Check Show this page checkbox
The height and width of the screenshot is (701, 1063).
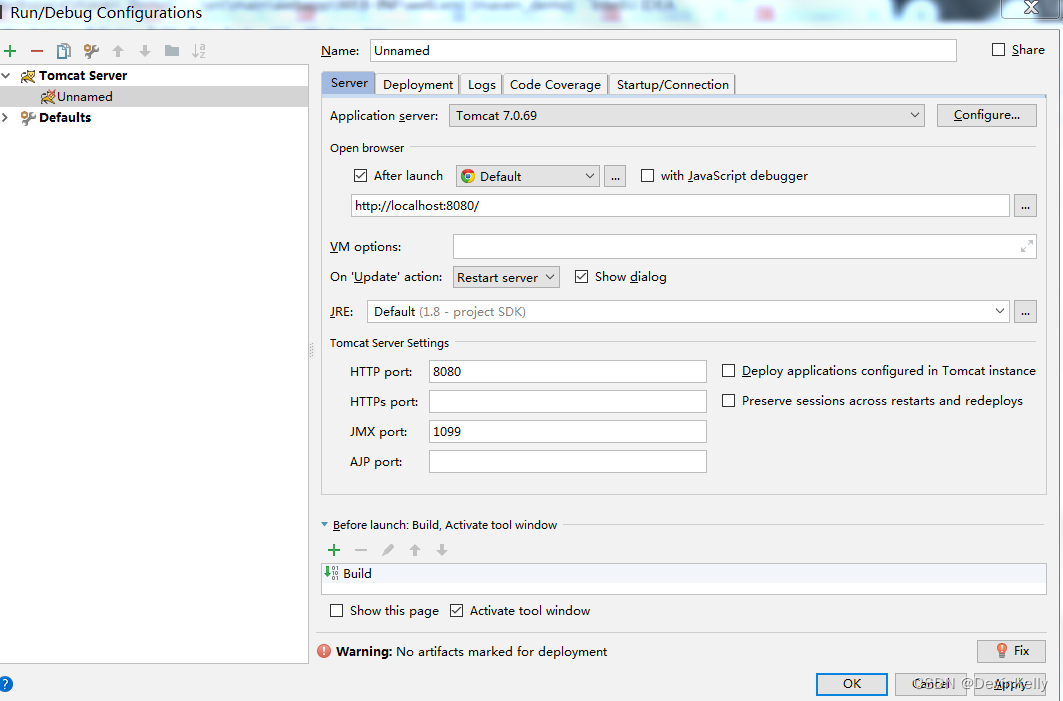point(336,611)
